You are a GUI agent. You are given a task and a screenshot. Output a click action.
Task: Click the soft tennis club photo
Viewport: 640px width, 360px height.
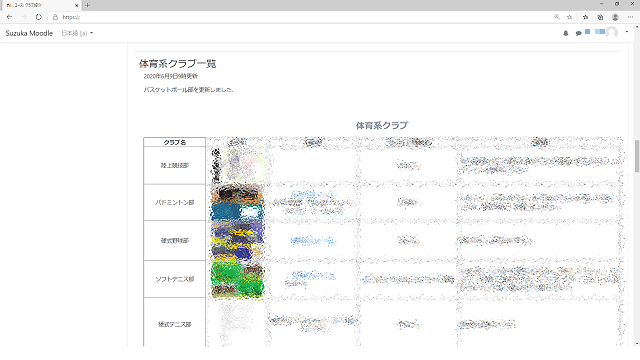coord(237,279)
